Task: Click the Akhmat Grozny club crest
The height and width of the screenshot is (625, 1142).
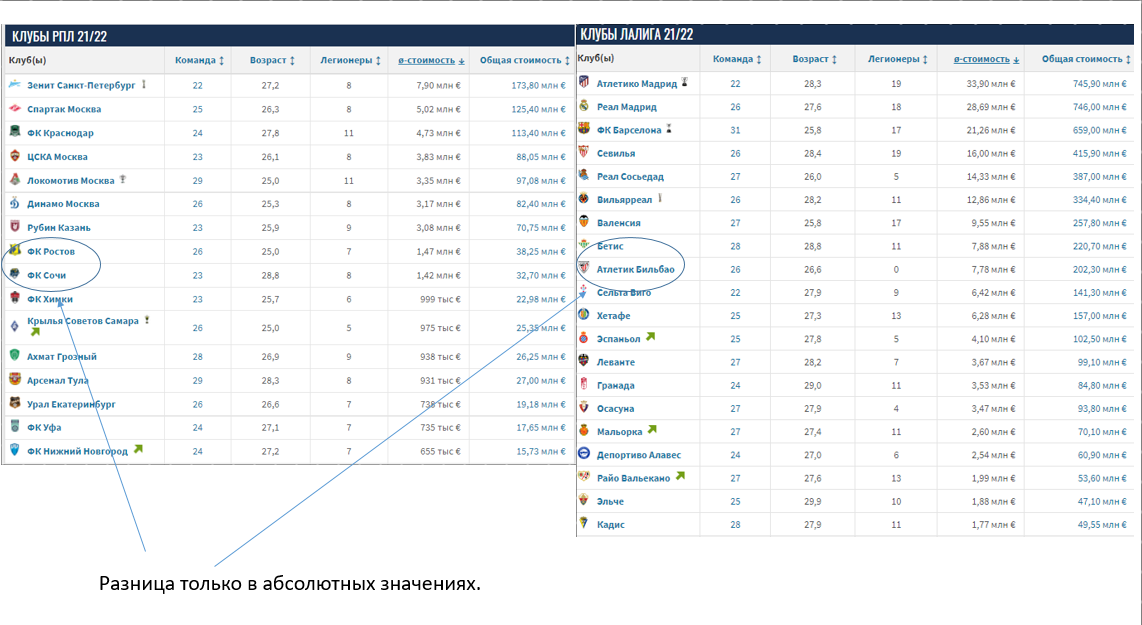Action: coord(15,355)
